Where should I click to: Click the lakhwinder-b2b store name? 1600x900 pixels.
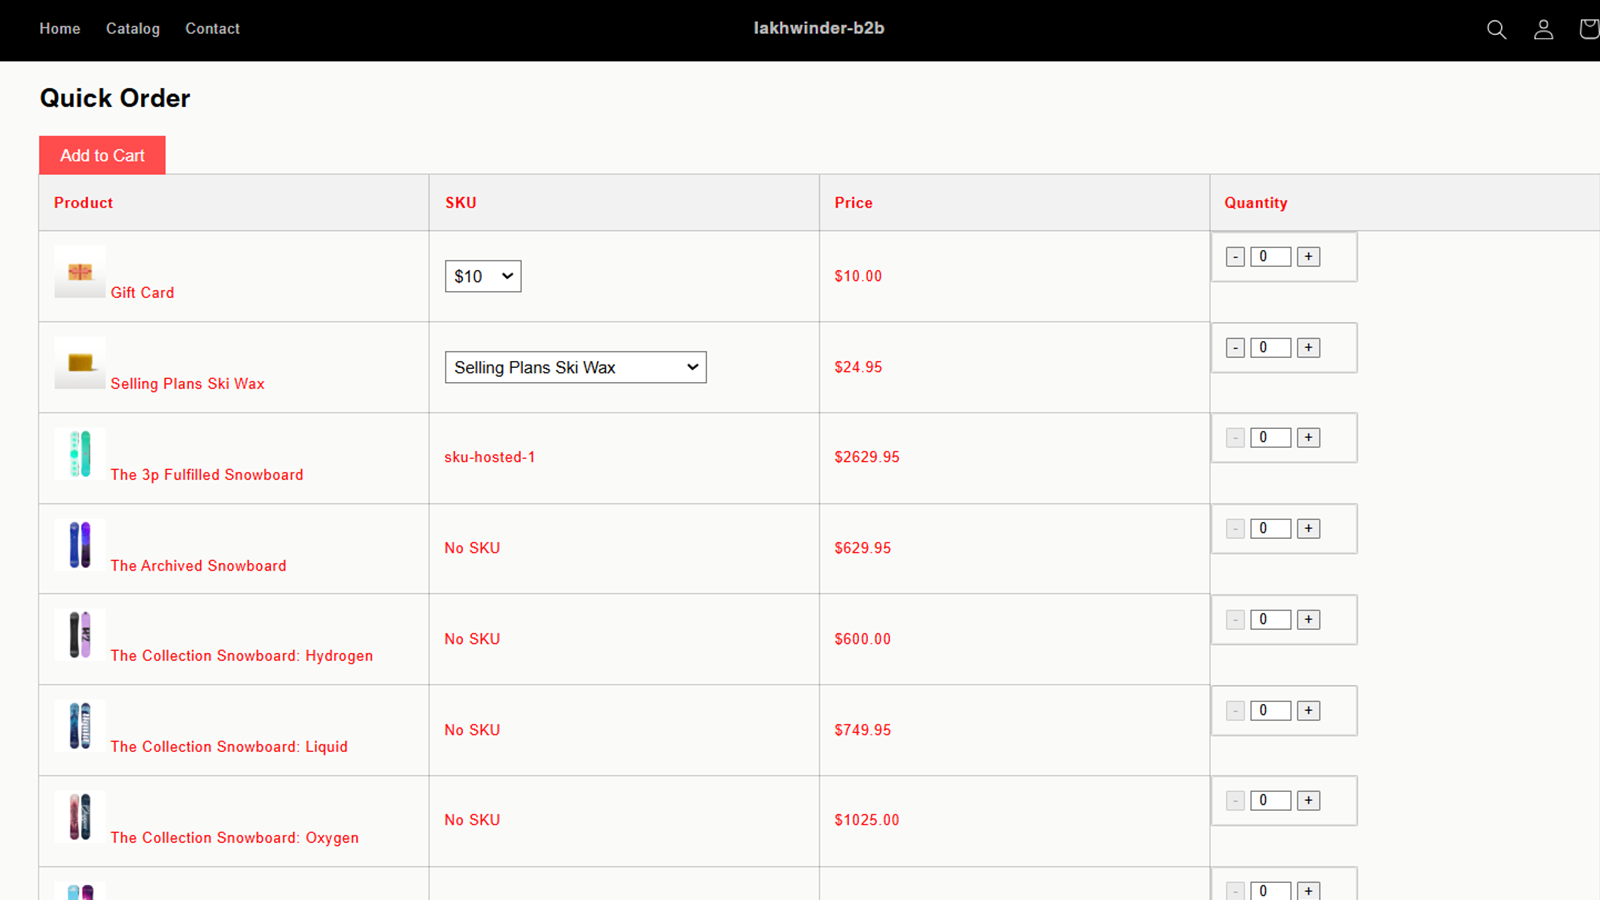point(819,28)
